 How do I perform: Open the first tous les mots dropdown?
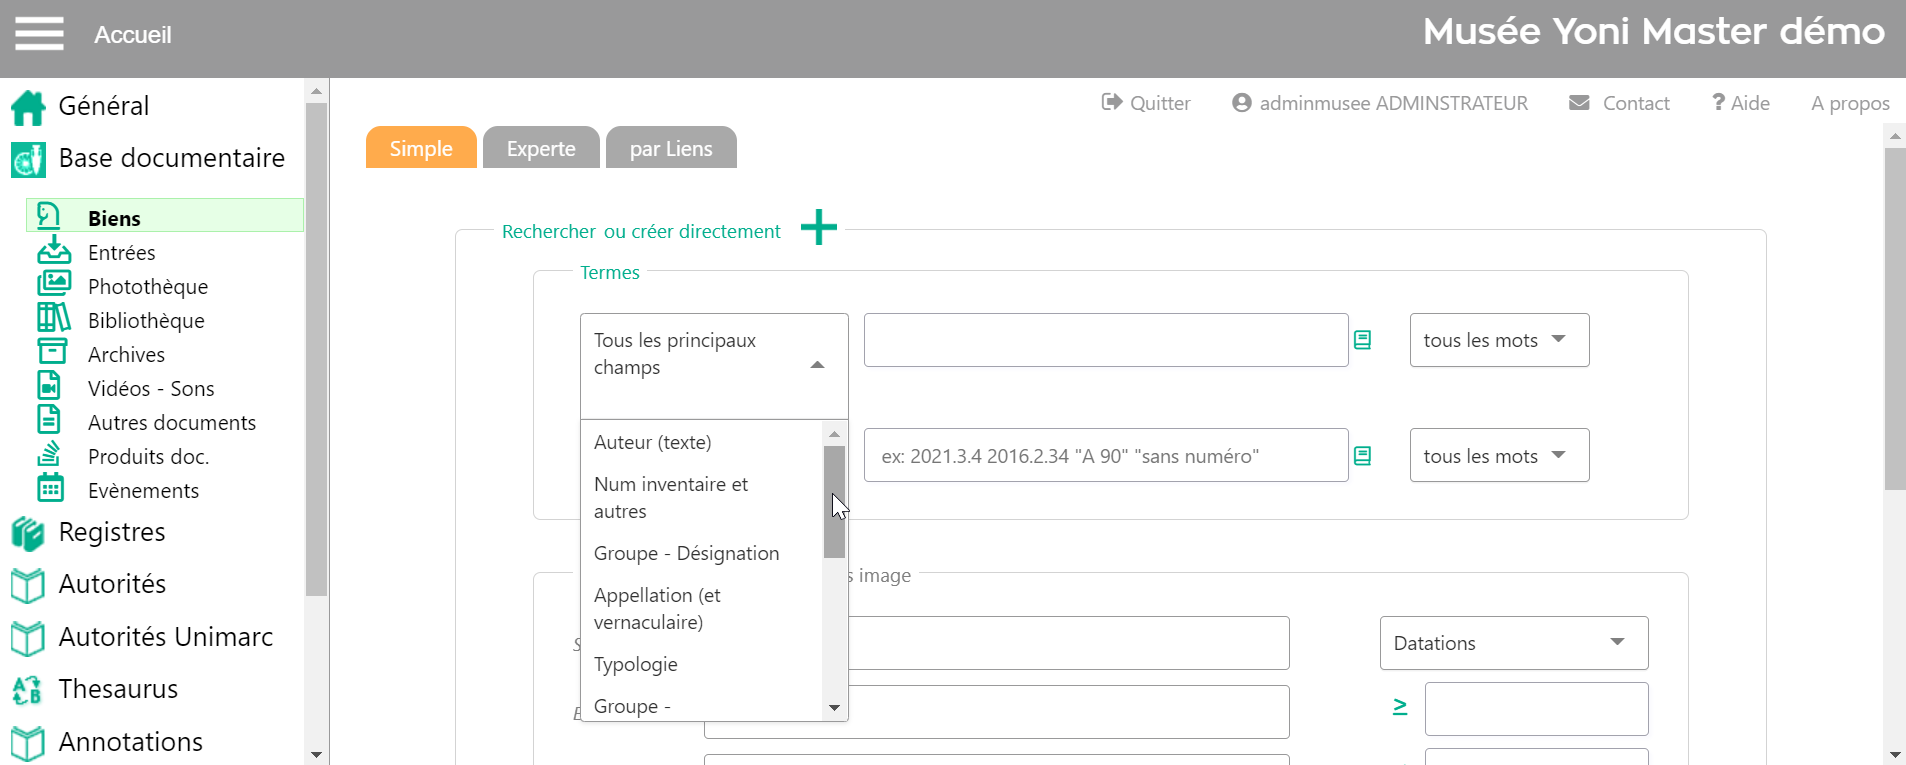coord(1498,340)
